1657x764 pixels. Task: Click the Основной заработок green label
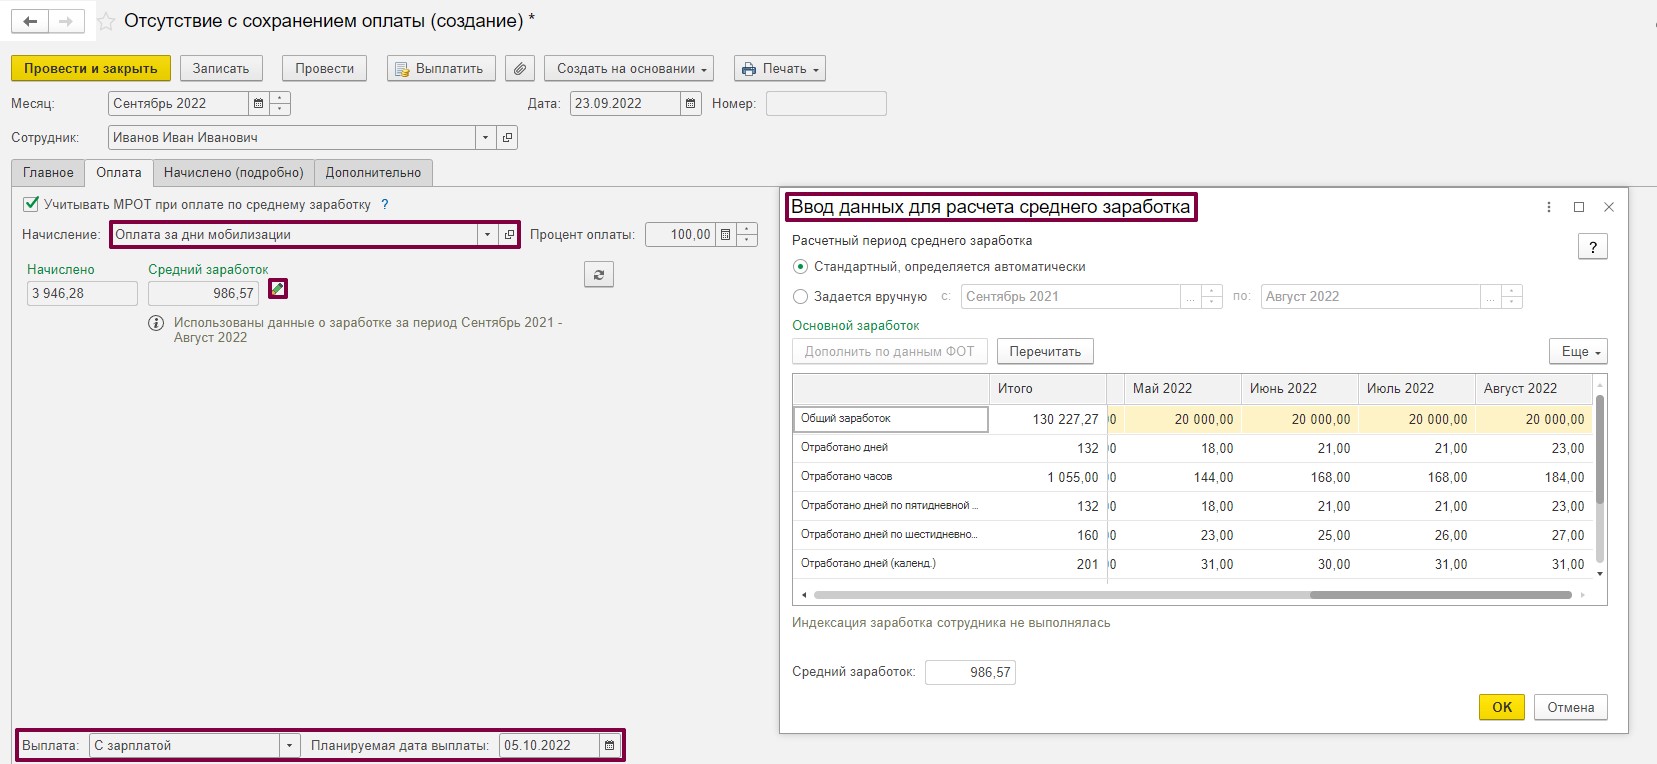point(856,325)
